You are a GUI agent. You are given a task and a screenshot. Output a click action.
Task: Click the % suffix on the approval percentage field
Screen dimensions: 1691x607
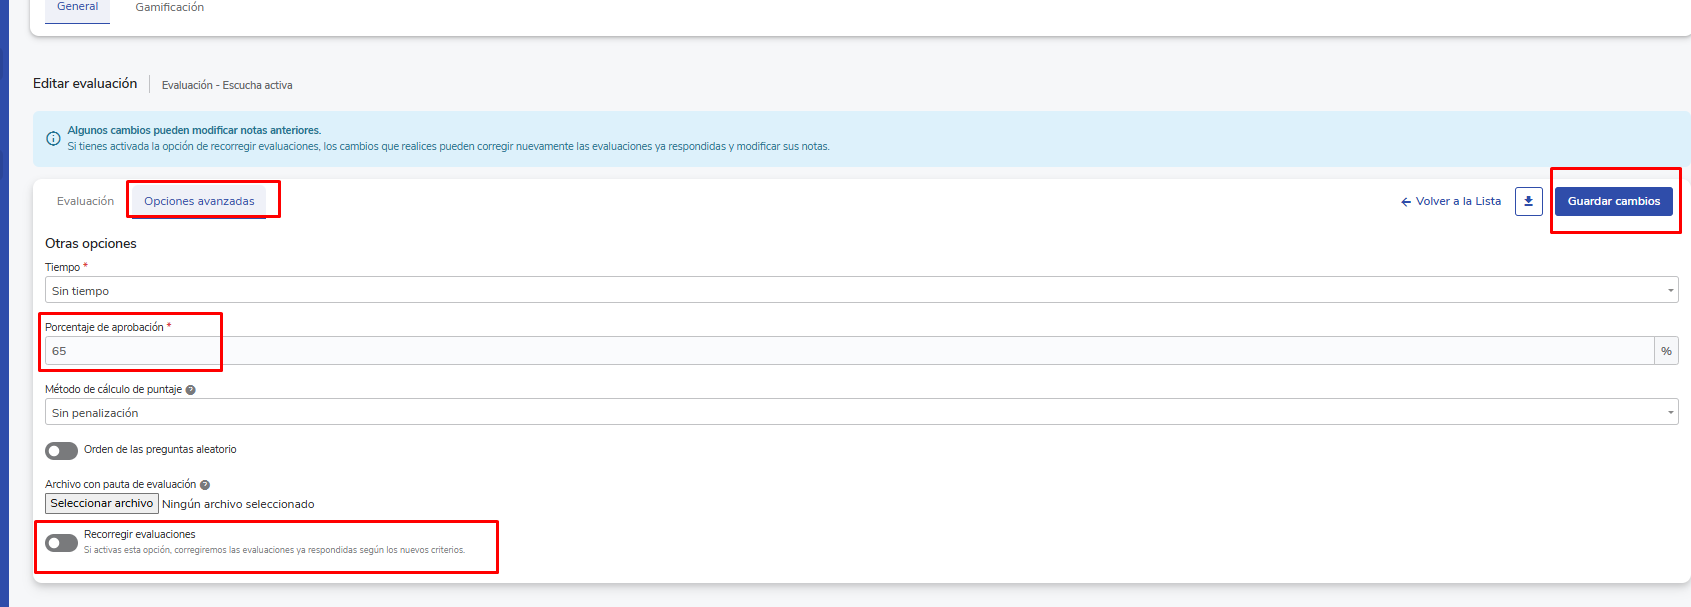1666,351
